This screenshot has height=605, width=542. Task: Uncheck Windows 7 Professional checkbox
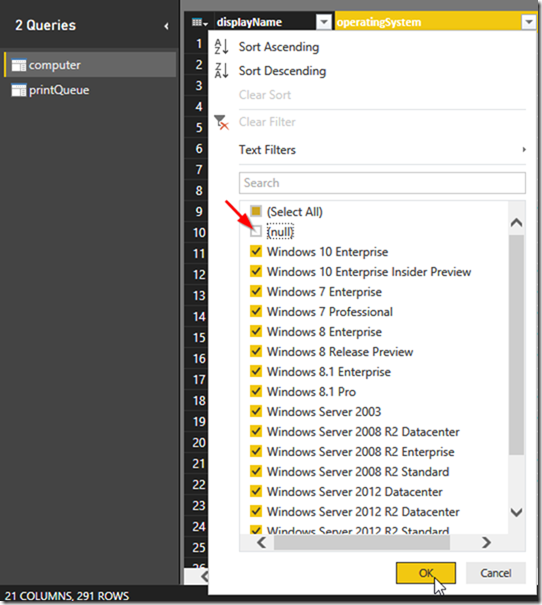pyautogui.click(x=256, y=311)
